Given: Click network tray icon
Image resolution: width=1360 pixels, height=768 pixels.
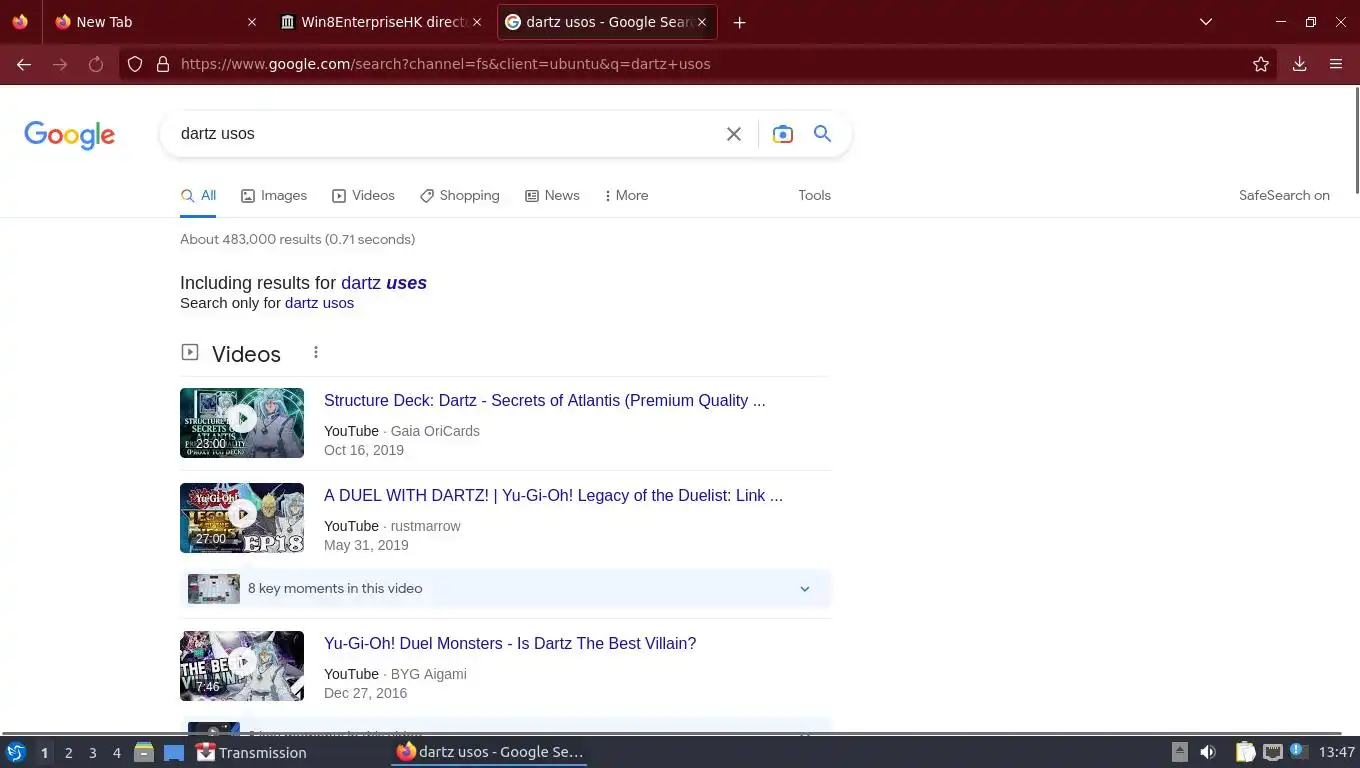Looking at the screenshot, I should (x=1272, y=752).
